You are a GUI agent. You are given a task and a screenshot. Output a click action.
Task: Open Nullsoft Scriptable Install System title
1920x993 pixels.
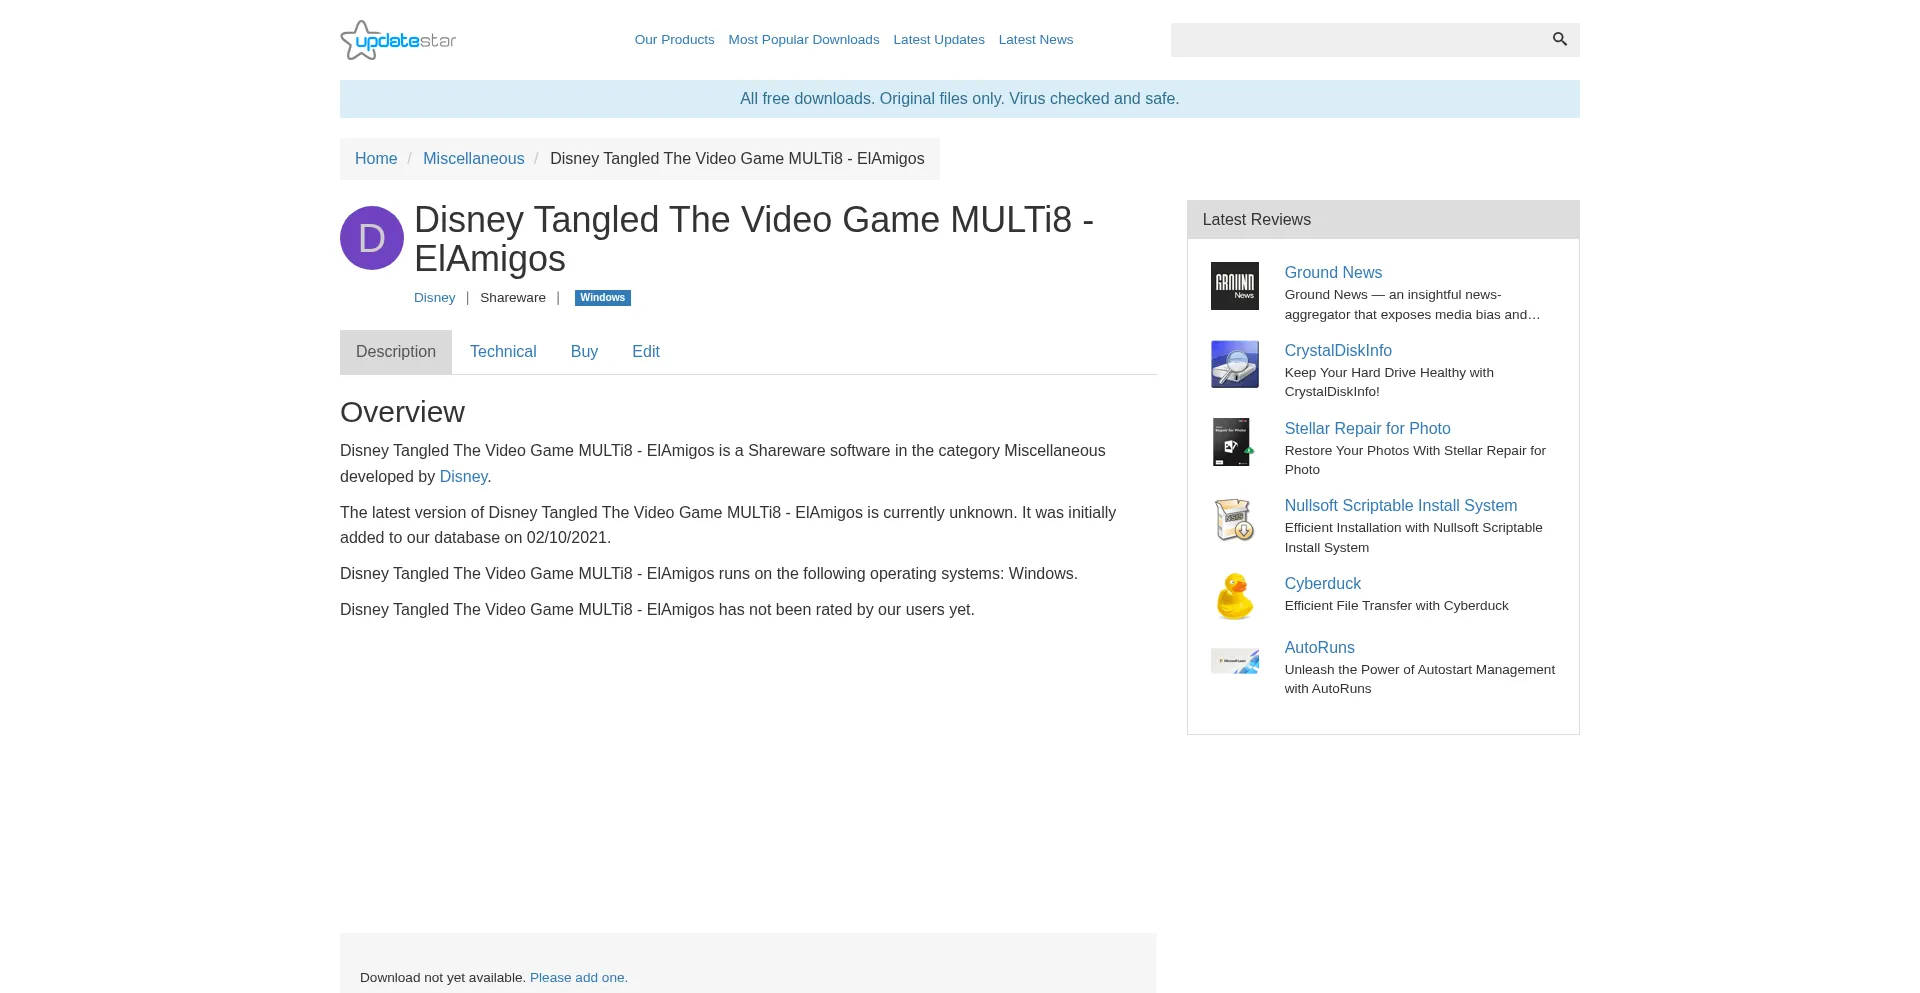click(1401, 506)
